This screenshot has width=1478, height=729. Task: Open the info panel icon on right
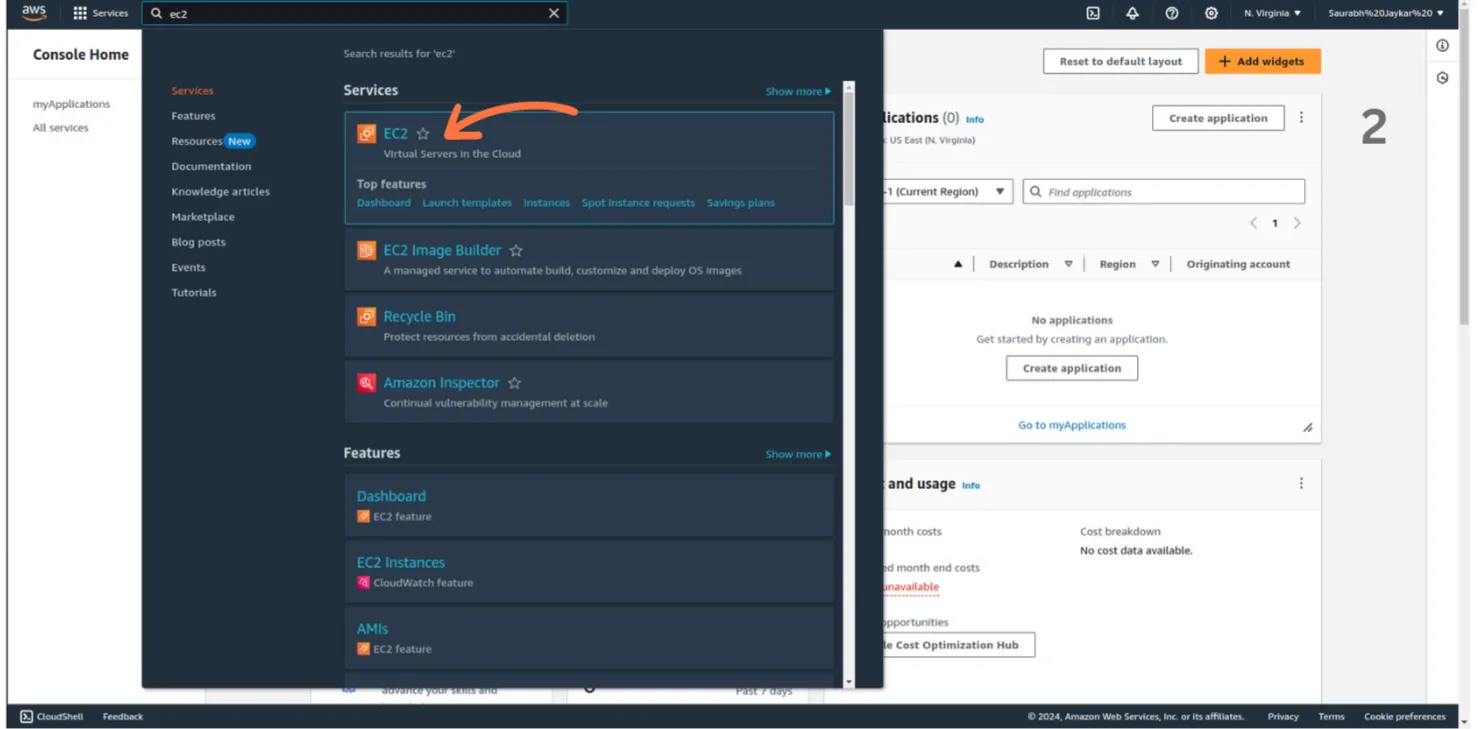(x=1442, y=45)
